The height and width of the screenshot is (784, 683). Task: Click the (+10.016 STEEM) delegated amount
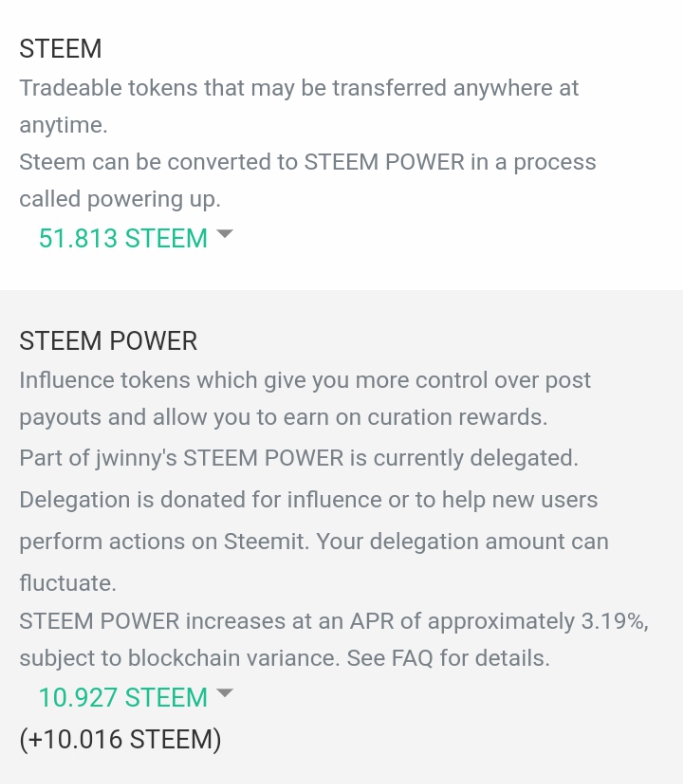click(x=120, y=739)
